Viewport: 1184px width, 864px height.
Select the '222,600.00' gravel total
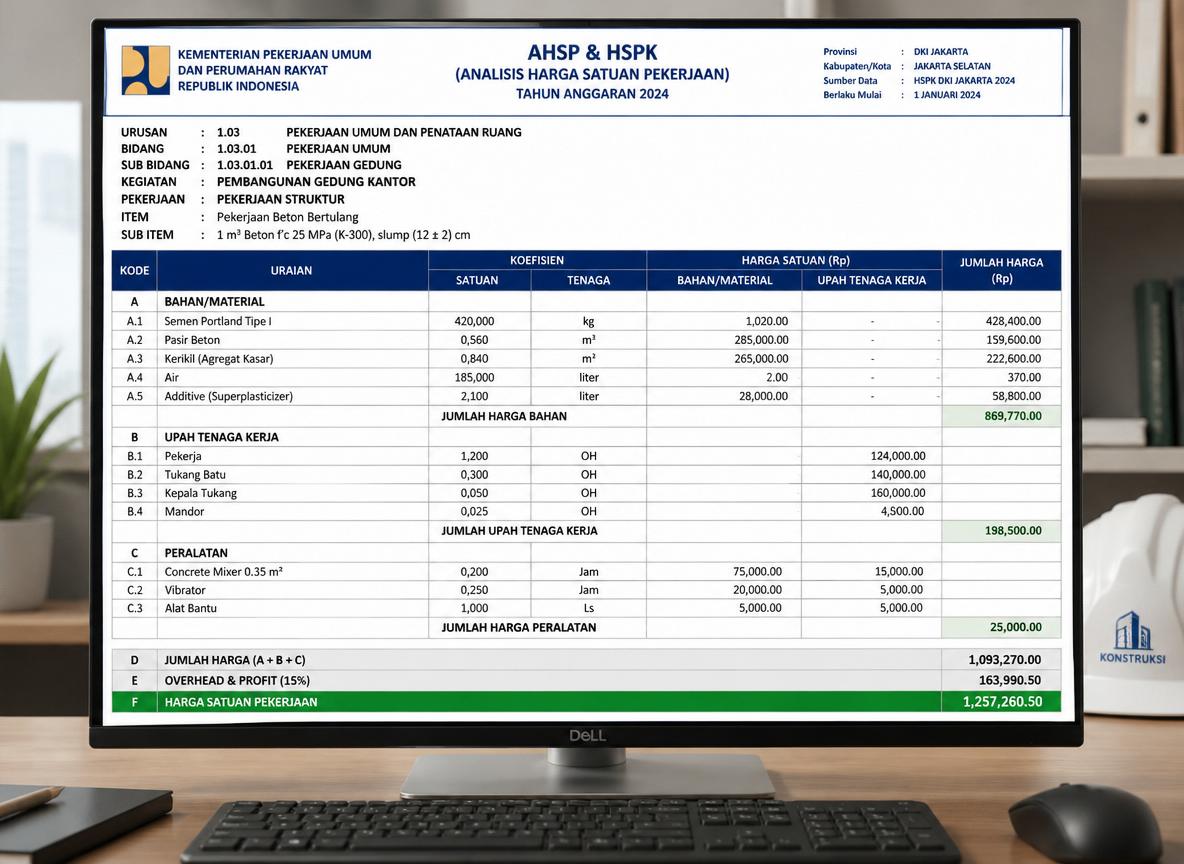pyautogui.click(x=1013, y=359)
